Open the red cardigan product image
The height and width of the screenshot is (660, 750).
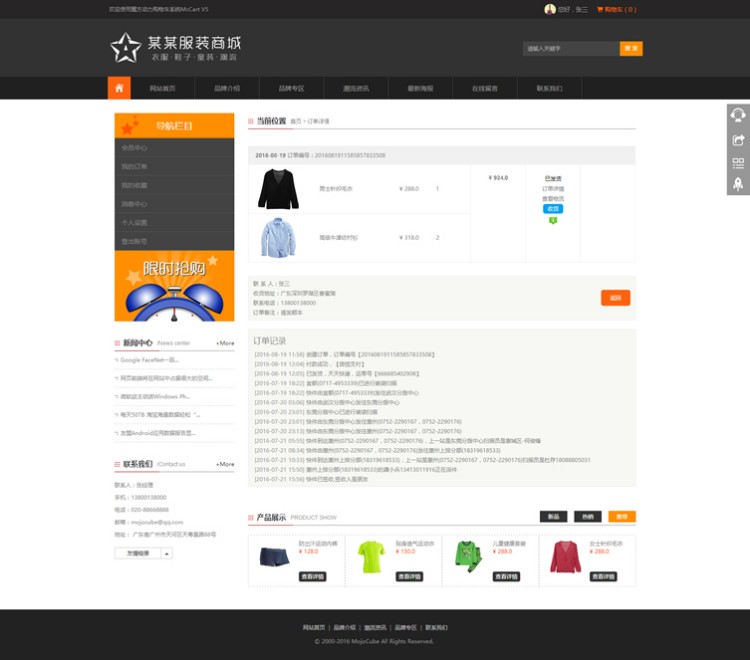[x=565, y=557]
